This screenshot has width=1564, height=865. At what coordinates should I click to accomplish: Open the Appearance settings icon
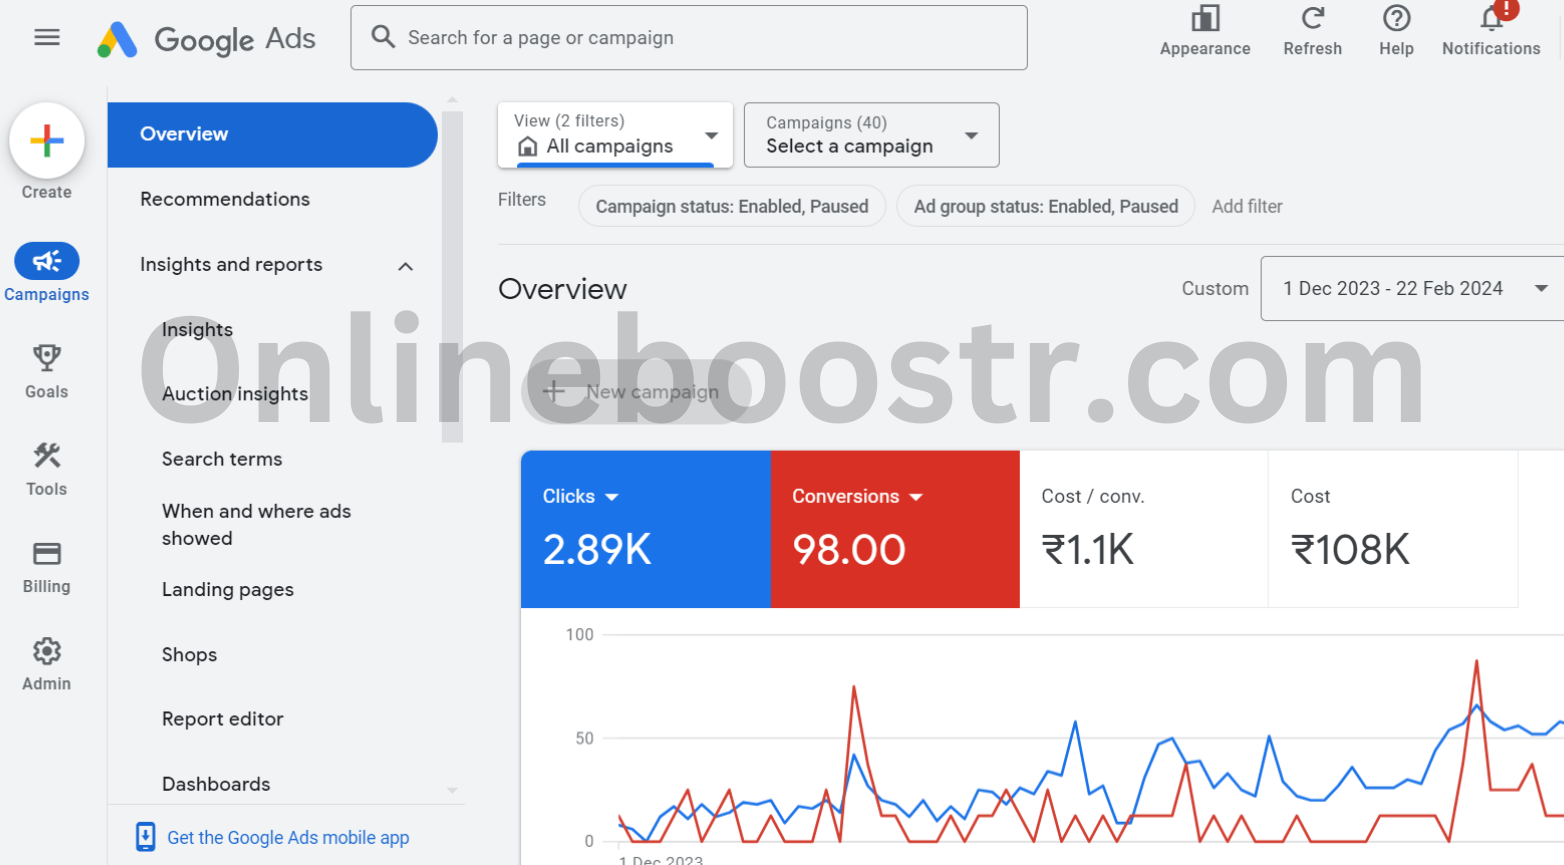[x=1205, y=19]
